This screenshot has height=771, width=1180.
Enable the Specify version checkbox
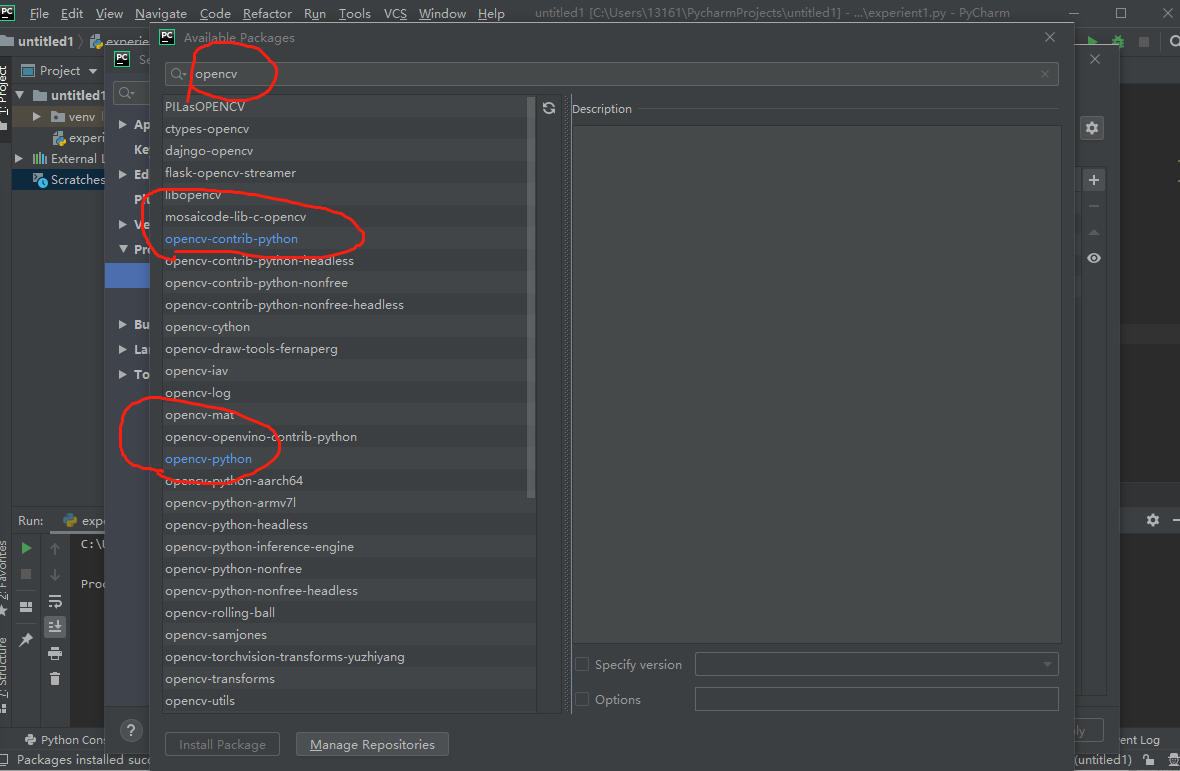(582, 664)
